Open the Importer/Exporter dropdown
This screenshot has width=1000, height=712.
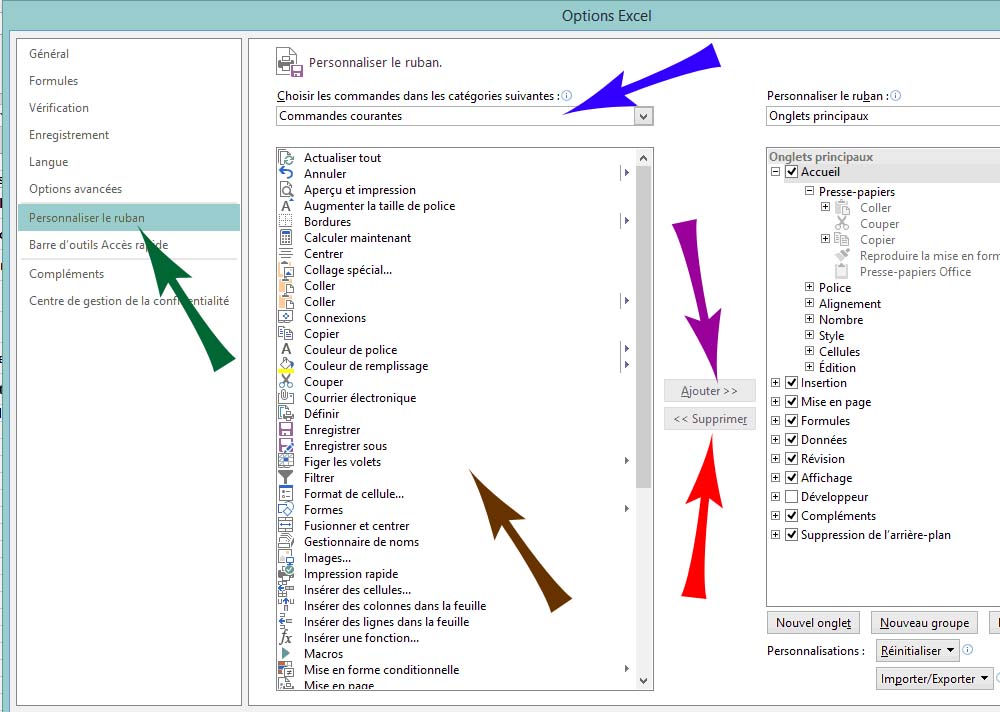934,679
